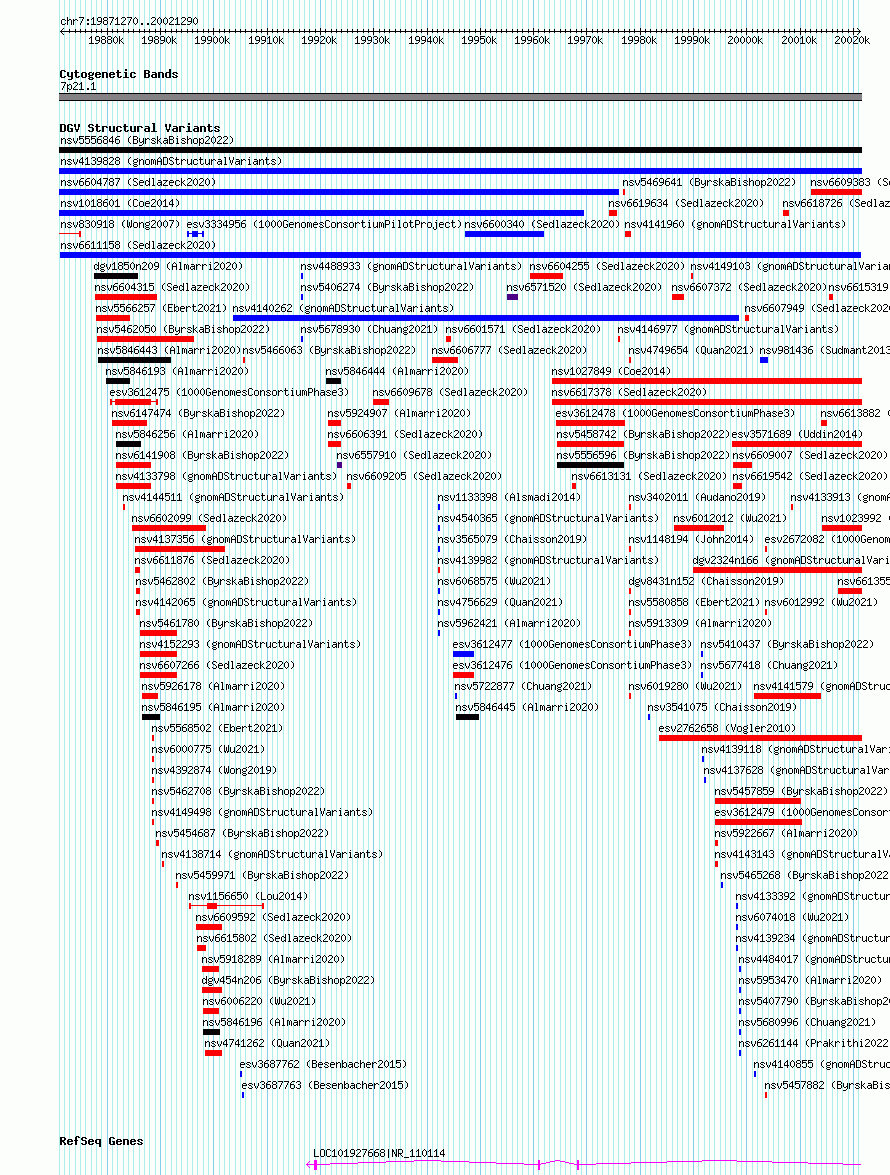
Task: Open nsv6617378 (Sedlazeck2020) label
Action: coord(629,392)
